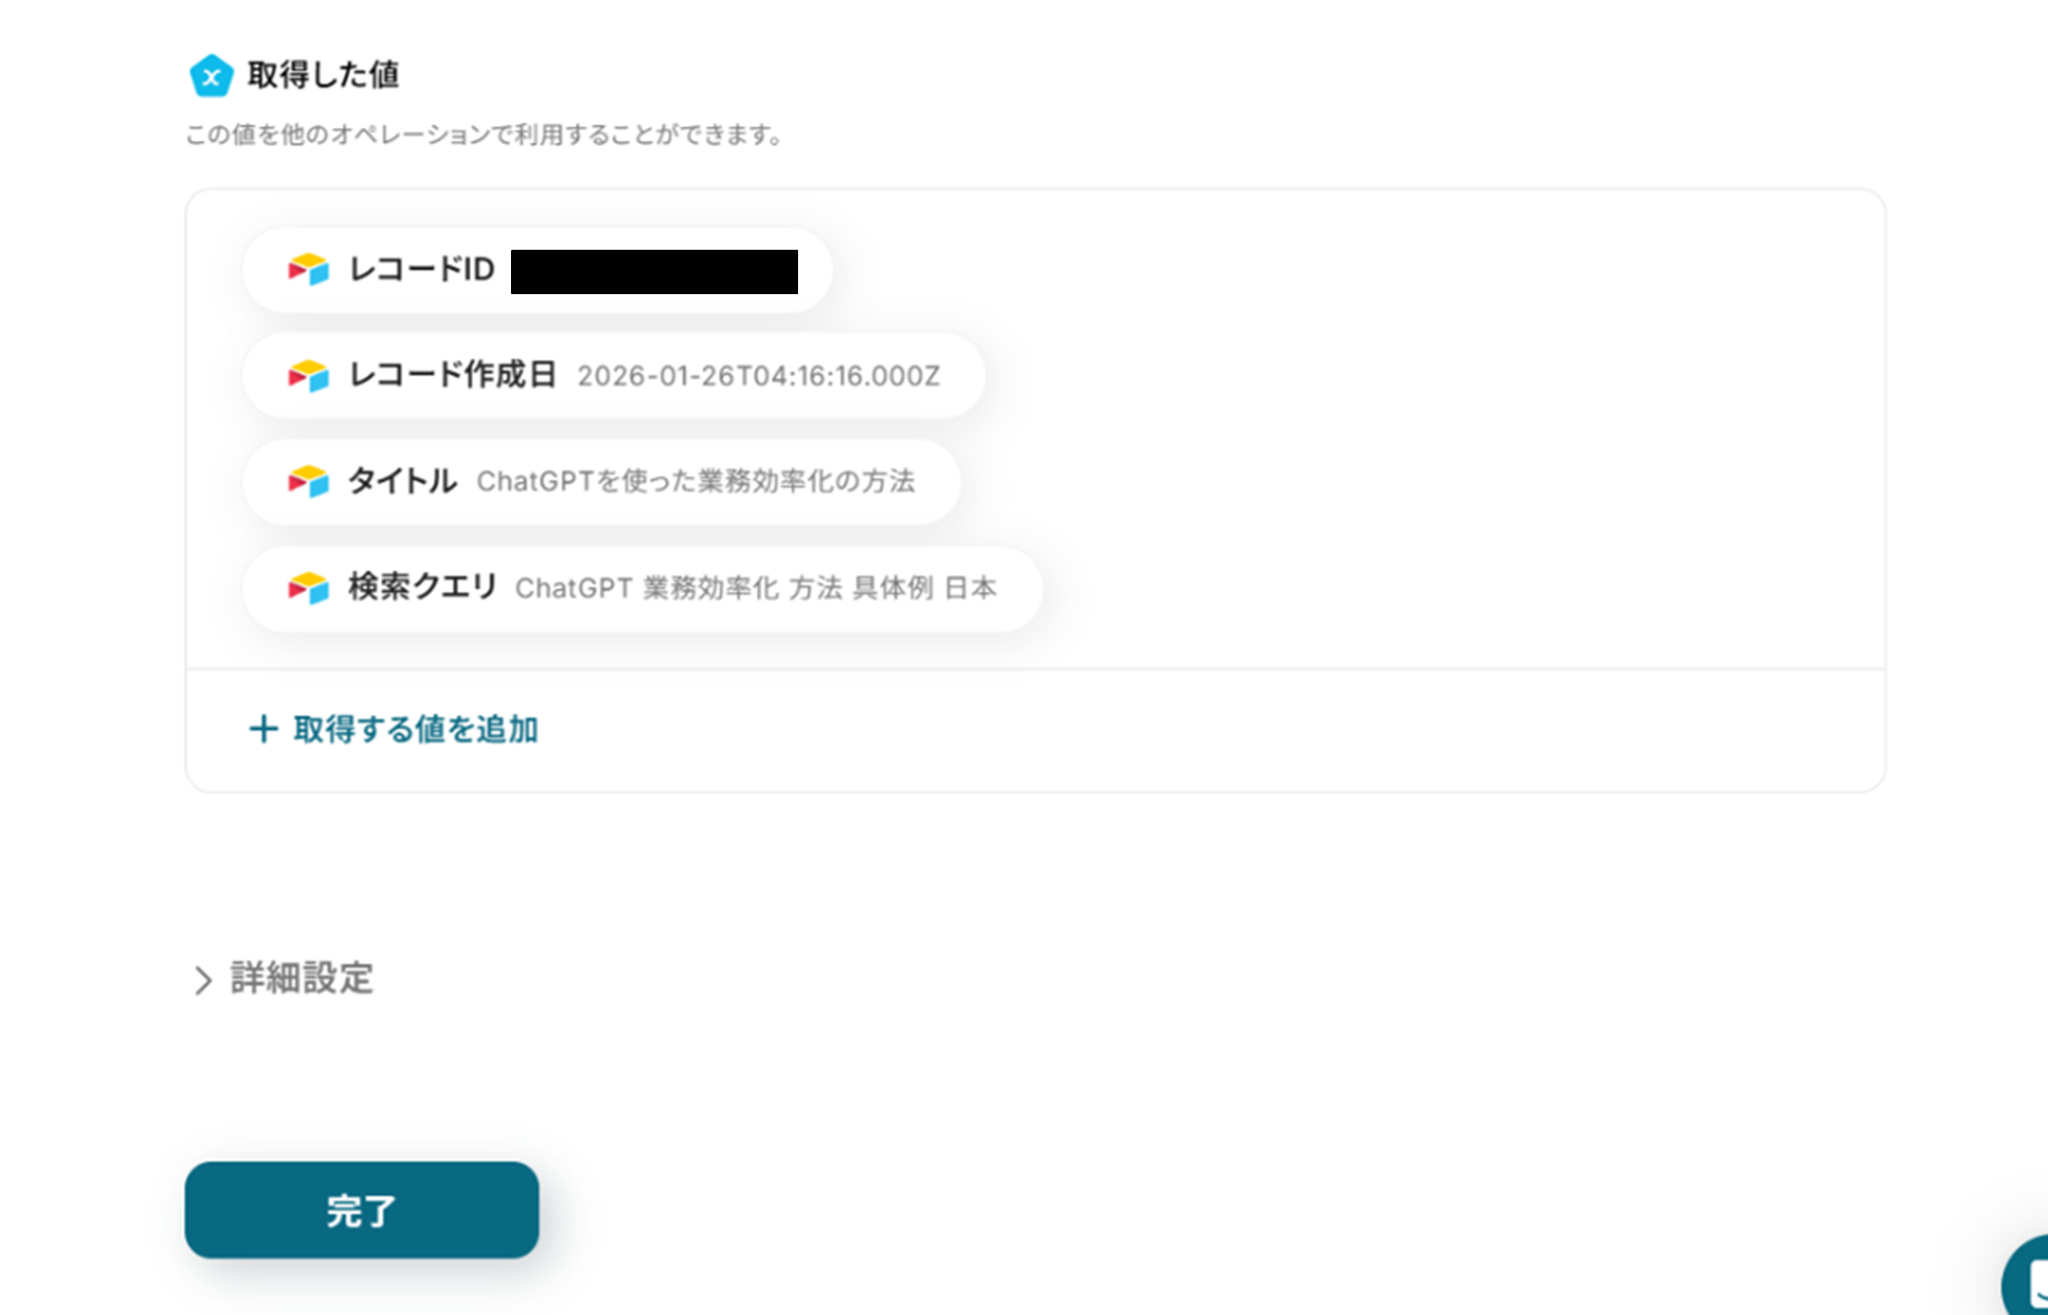Image resolution: width=2048 pixels, height=1315 pixels.
Task: Expand the 詳細設定 chevron arrow
Action: [x=203, y=980]
